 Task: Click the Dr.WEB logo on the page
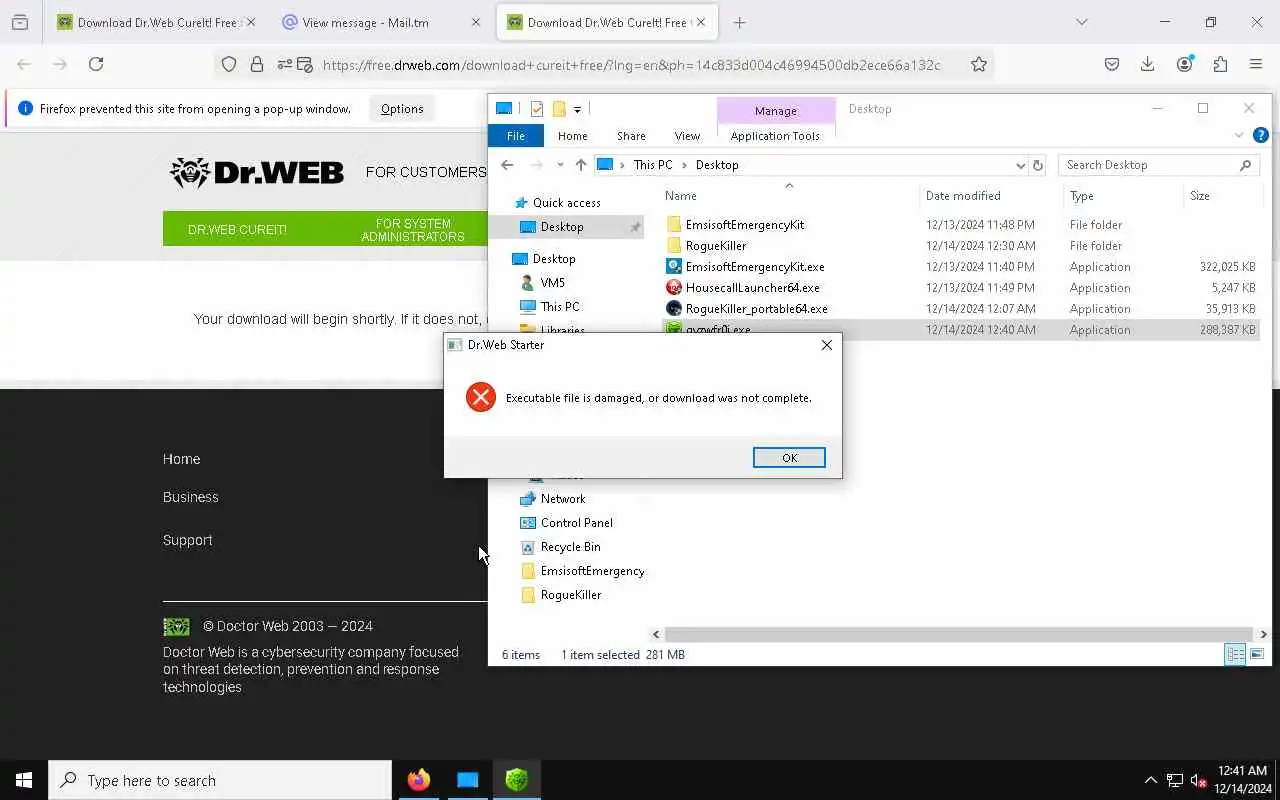pos(257,172)
